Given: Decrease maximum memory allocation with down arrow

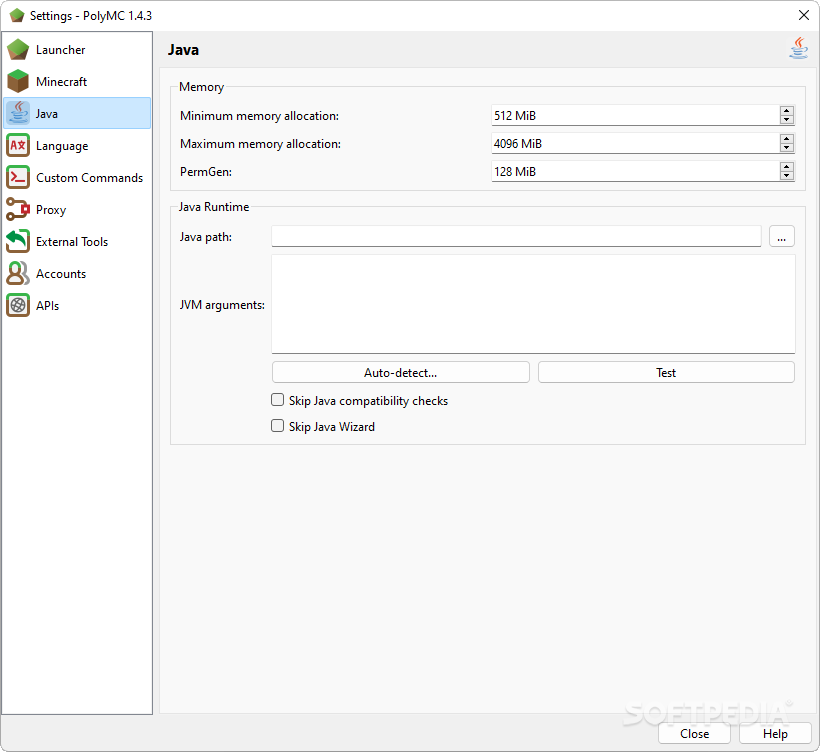Looking at the screenshot, I should coord(787,148).
